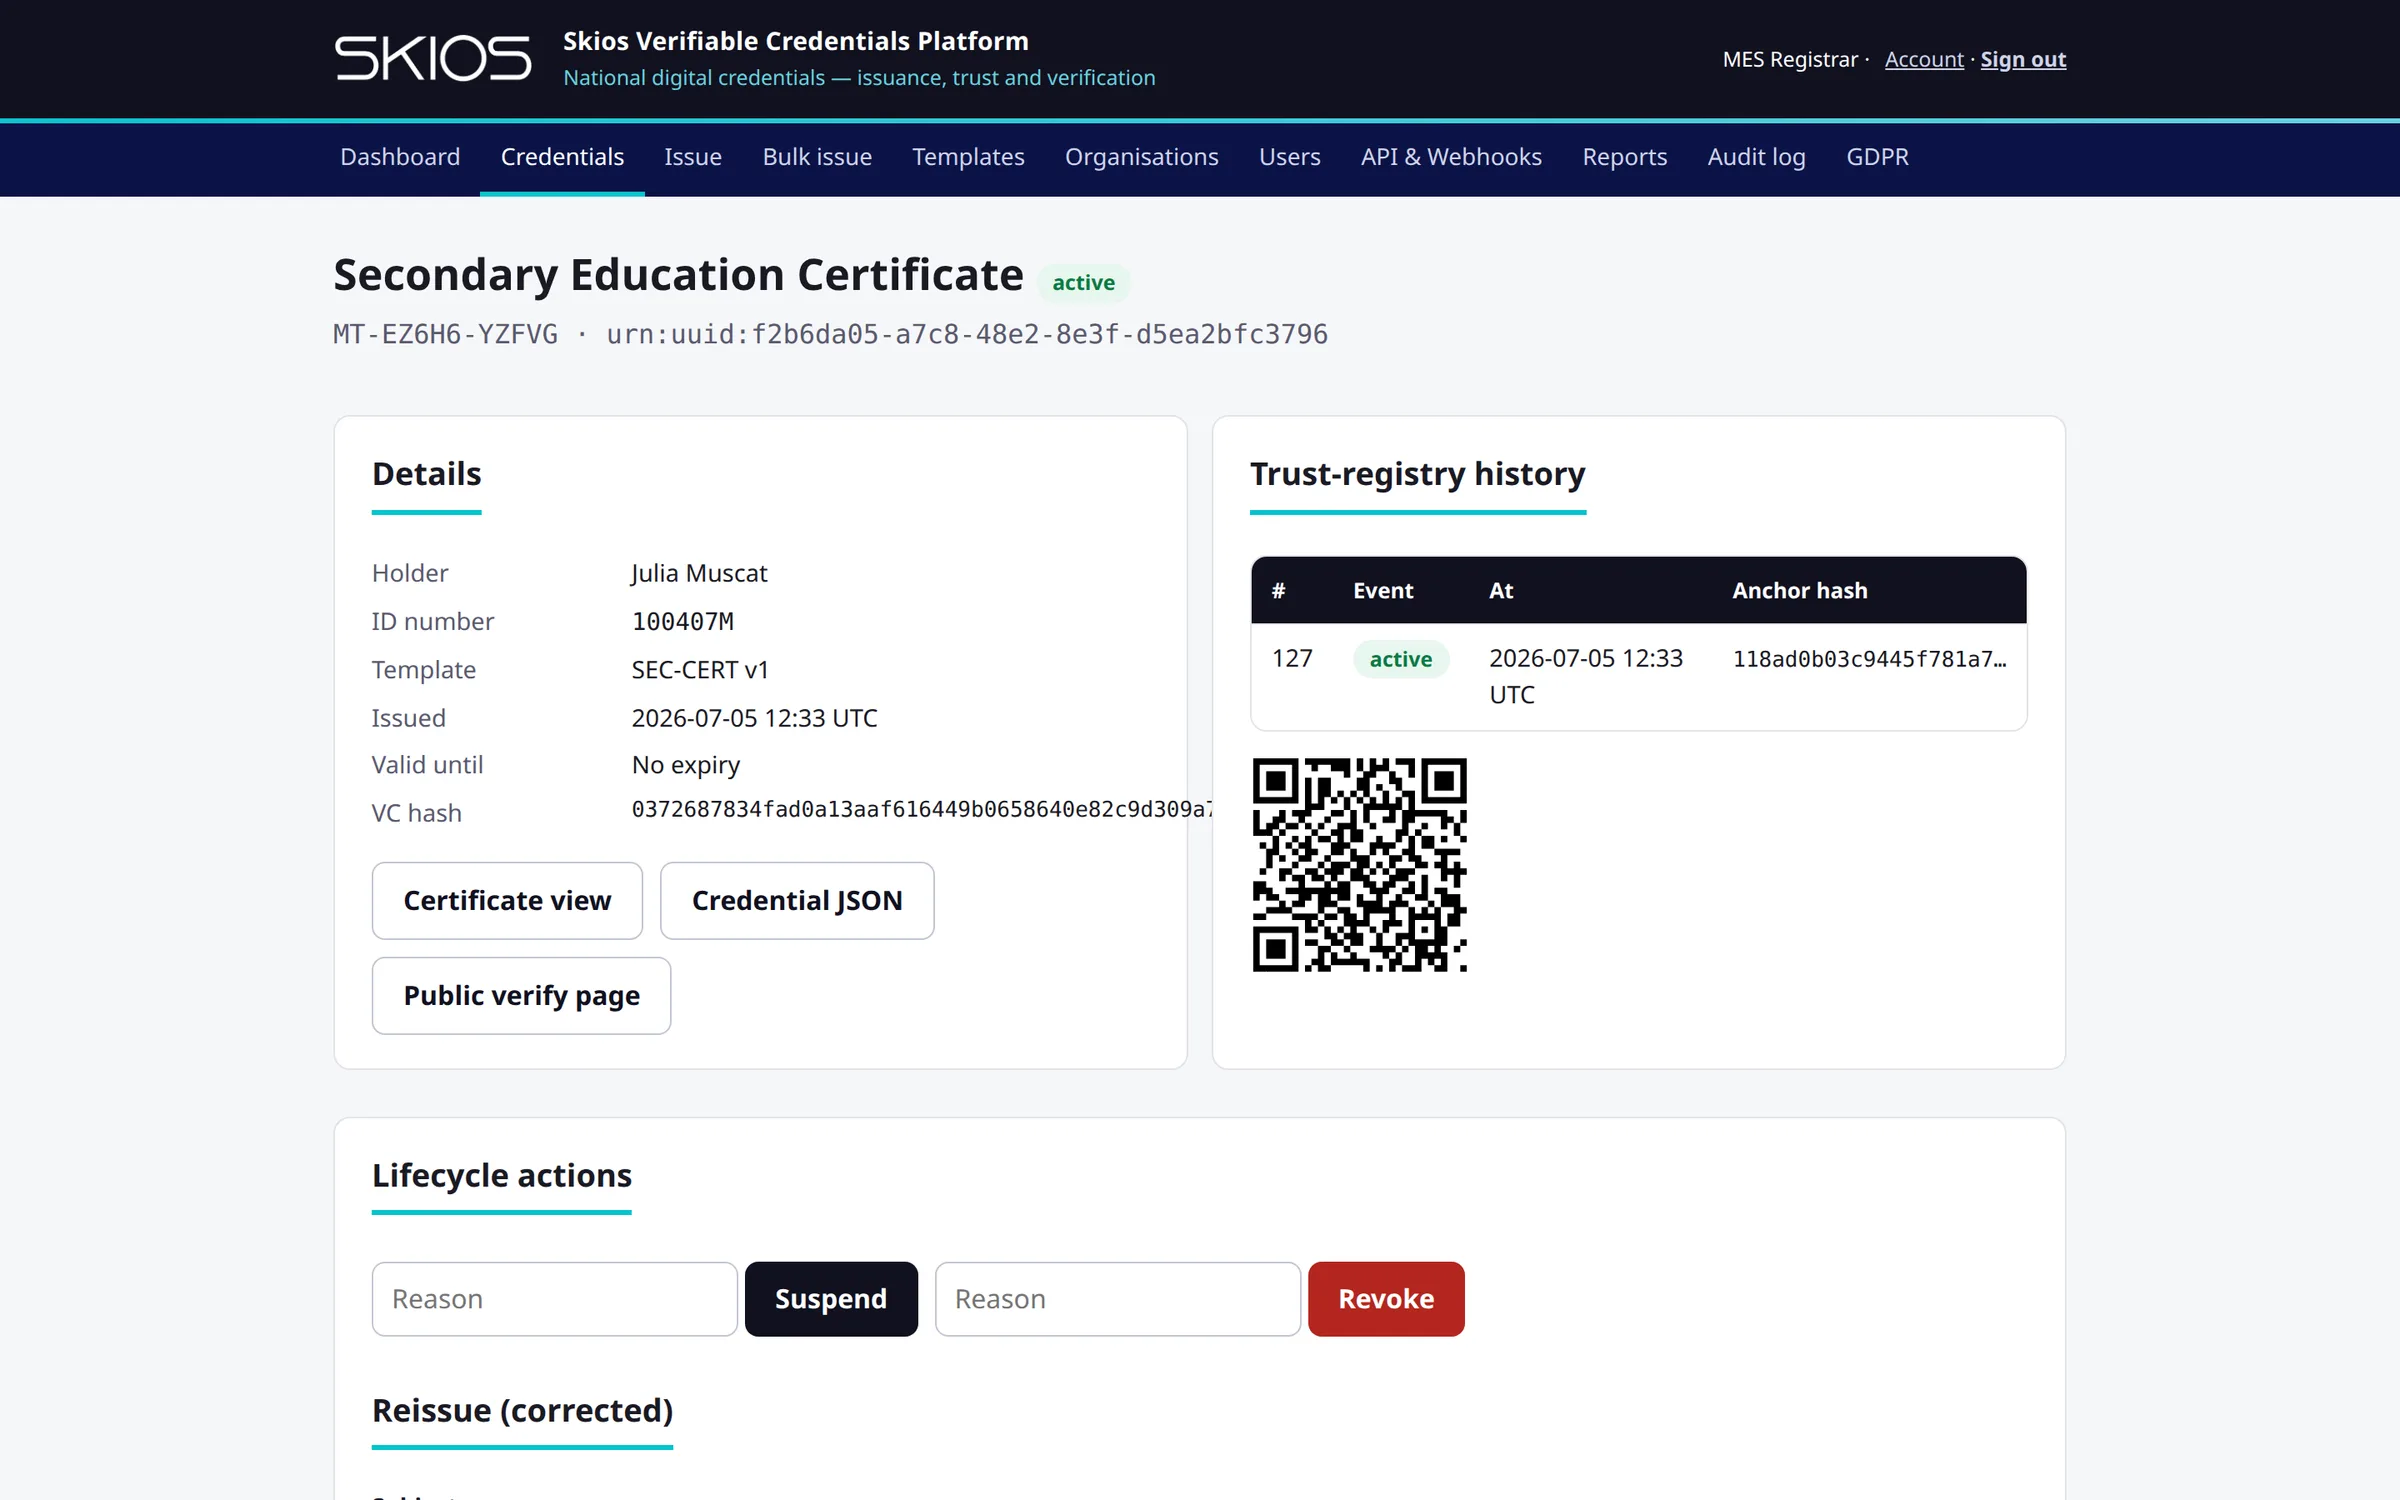
Task: Click the Anchor hash column header
Action: pyautogui.click(x=1800, y=591)
